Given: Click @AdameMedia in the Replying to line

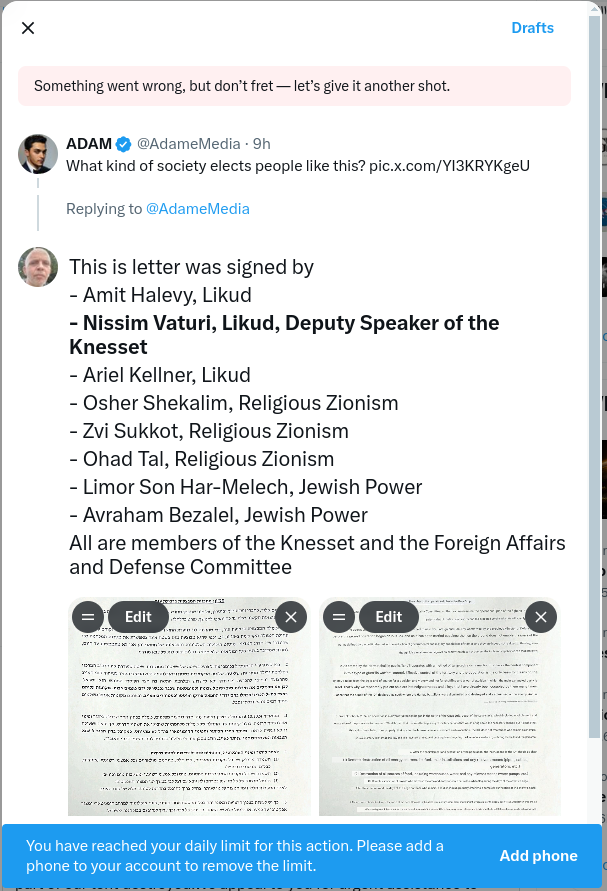Looking at the screenshot, I should [x=198, y=209].
